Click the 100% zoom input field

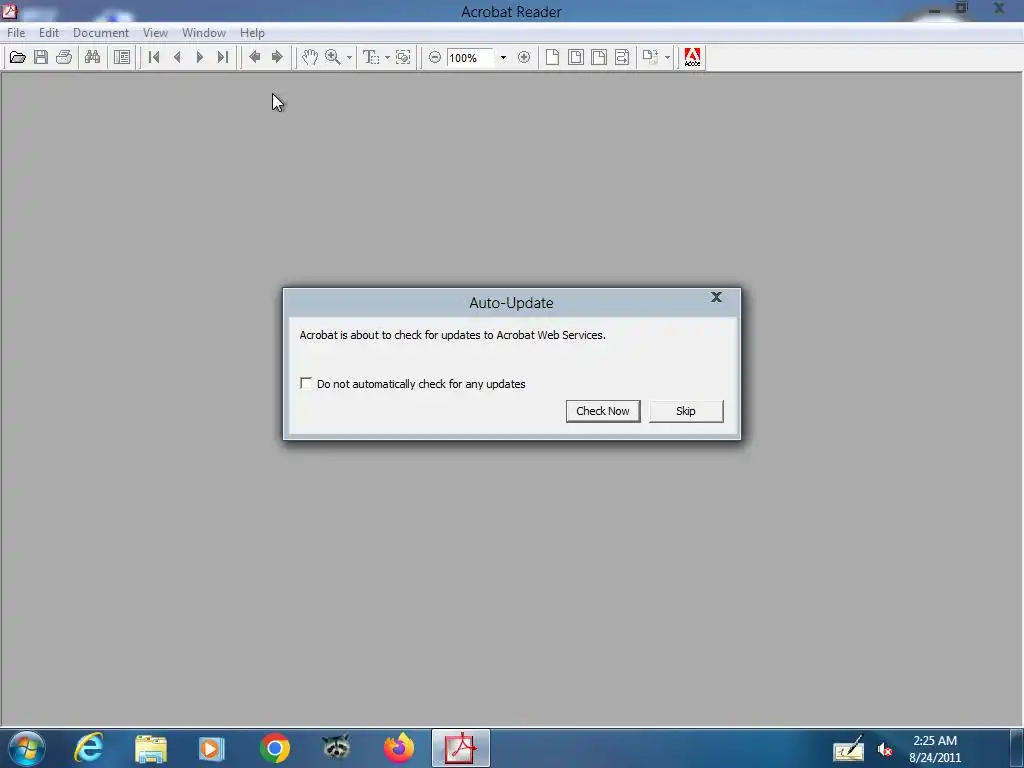[472, 57]
